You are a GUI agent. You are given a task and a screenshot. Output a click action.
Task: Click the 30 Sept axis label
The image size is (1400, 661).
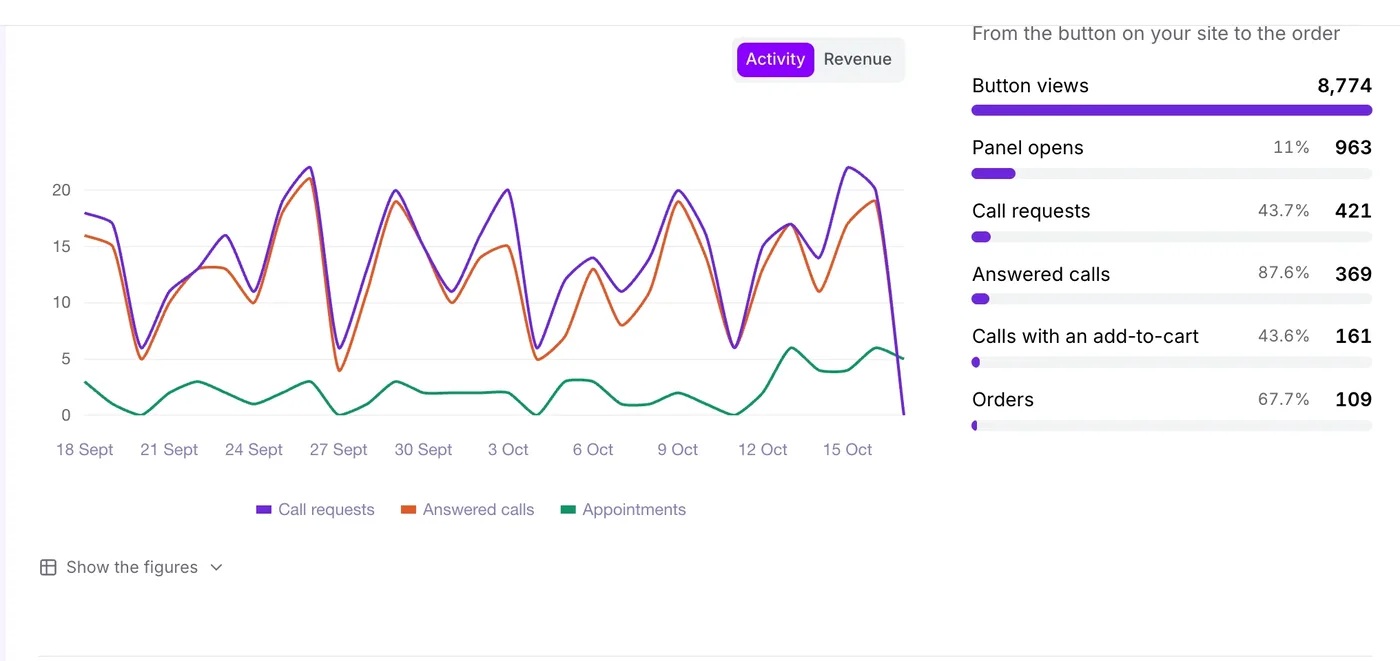coord(423,450)
